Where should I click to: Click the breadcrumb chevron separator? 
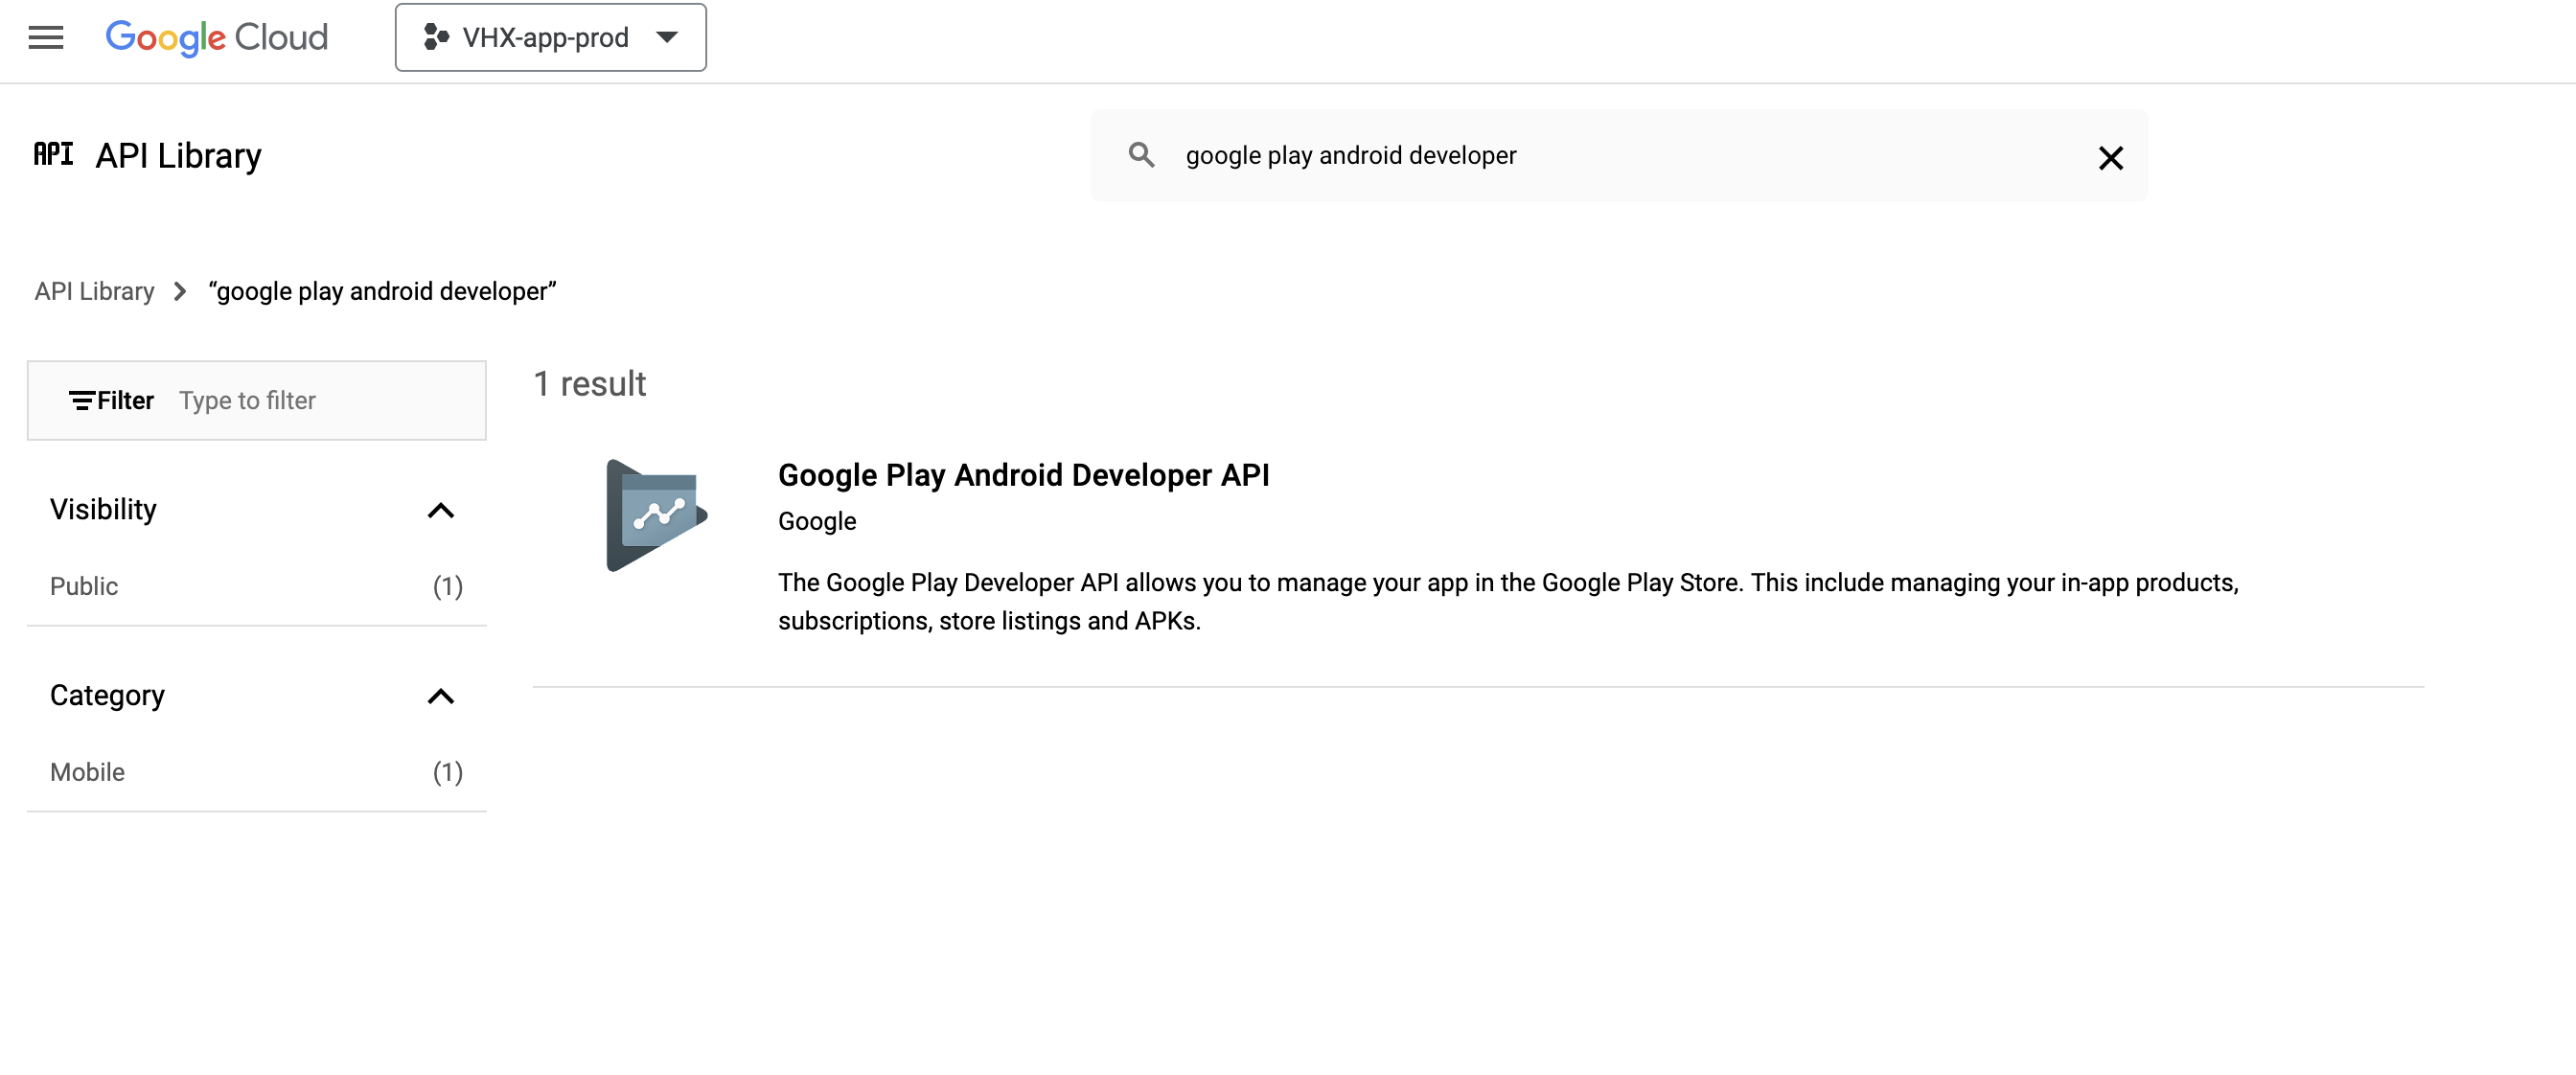[x=180, y=291]
